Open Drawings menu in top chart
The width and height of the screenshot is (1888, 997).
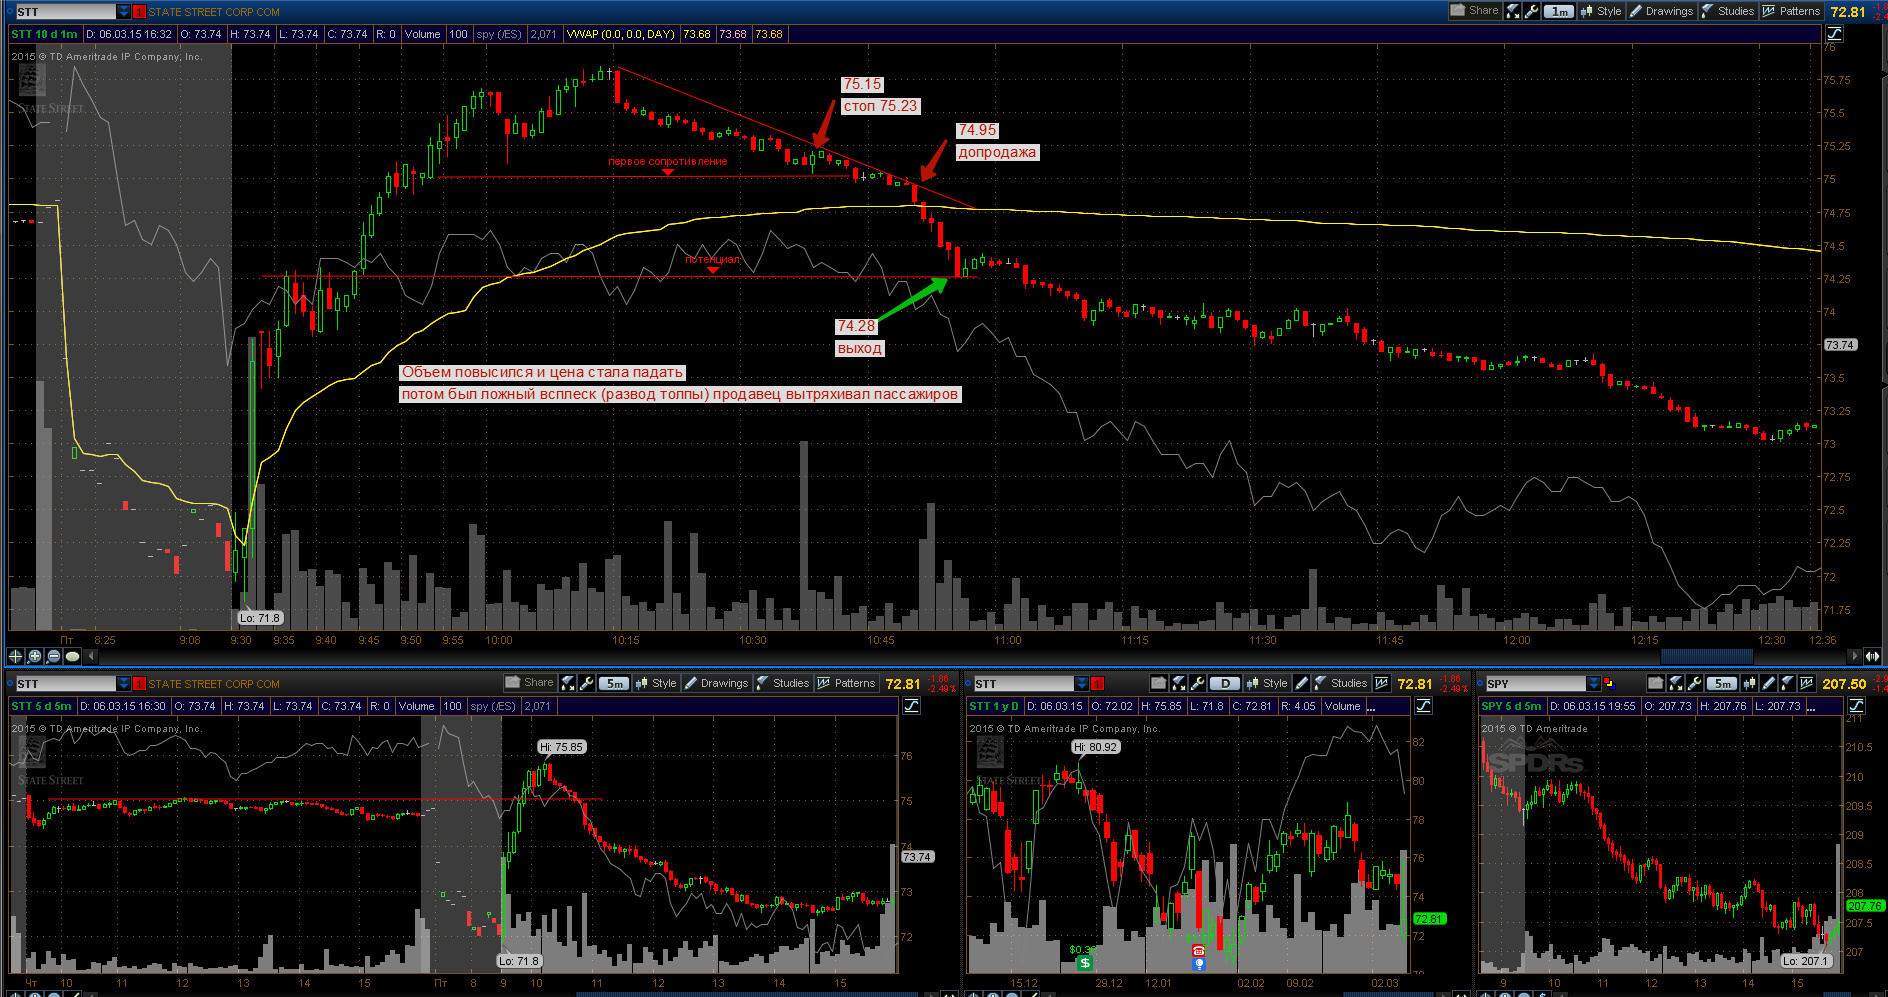1661,11
